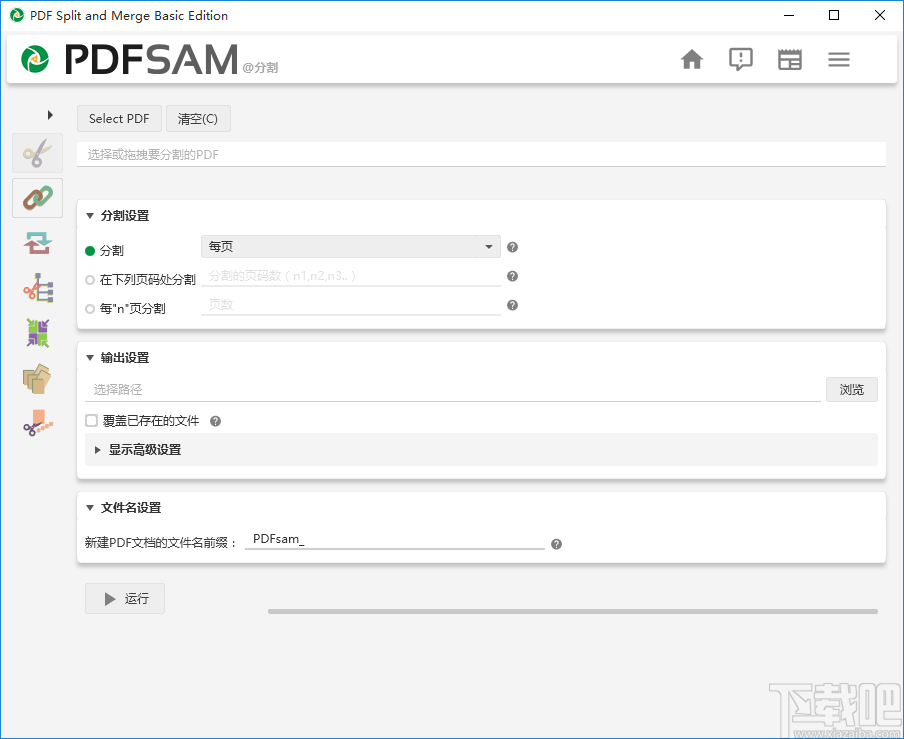Select the Rotate module icon
904x739 pixels.
(37, 242)
